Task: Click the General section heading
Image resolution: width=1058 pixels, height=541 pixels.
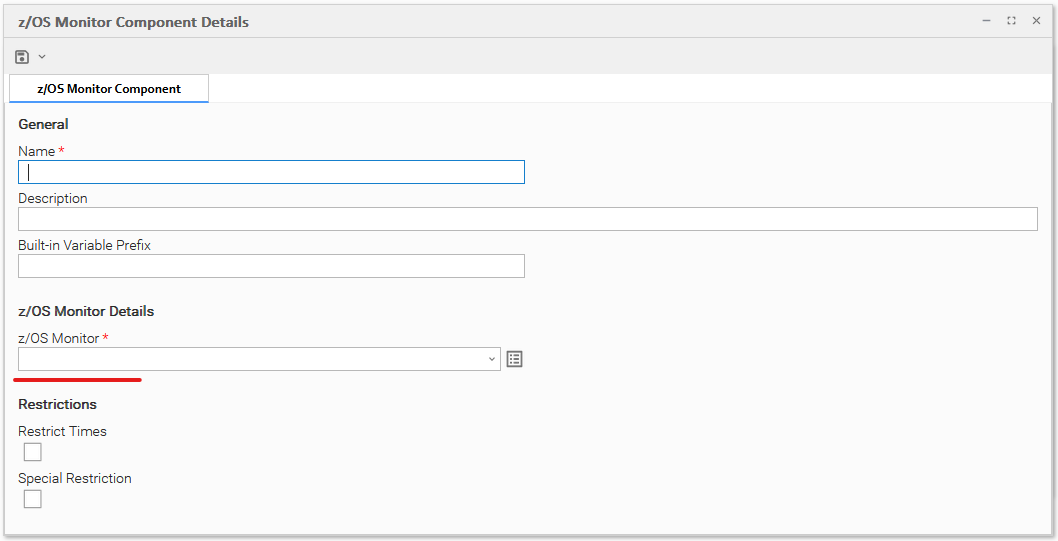Action: coord(43,124)
